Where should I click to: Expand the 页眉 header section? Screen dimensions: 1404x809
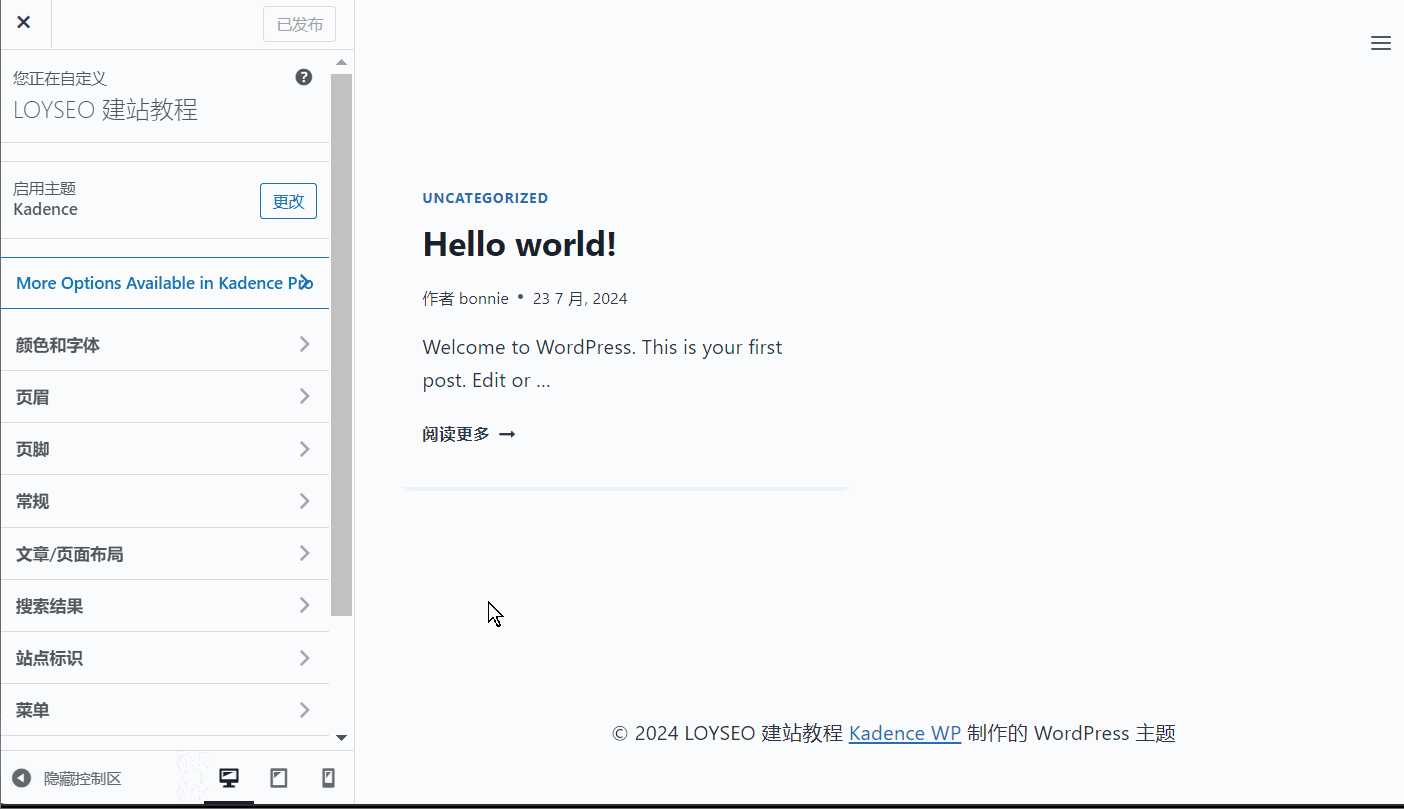click(165, 397)
